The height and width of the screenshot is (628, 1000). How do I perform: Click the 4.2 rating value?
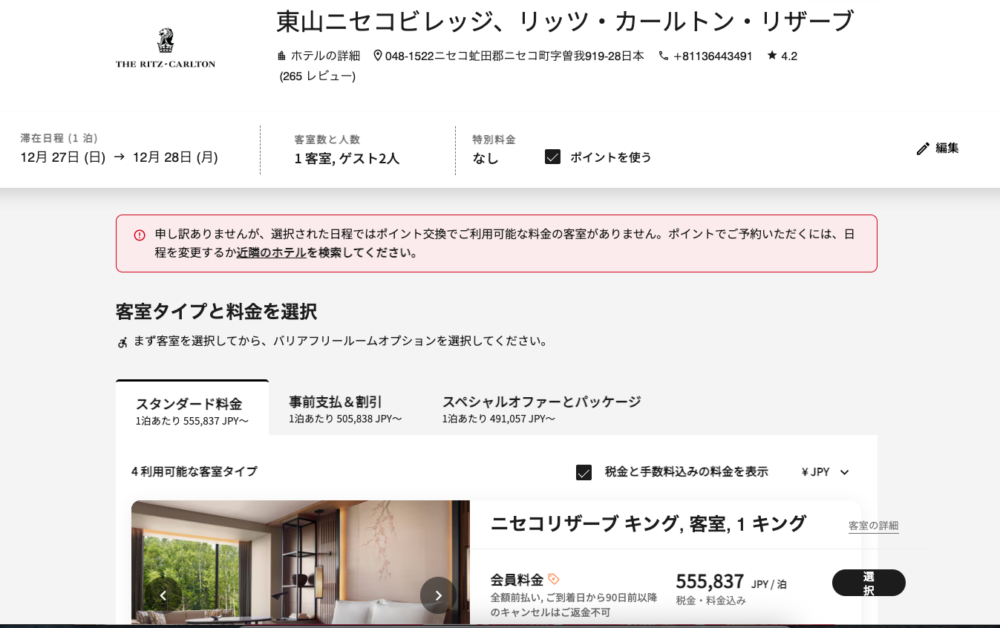(789, 56)
